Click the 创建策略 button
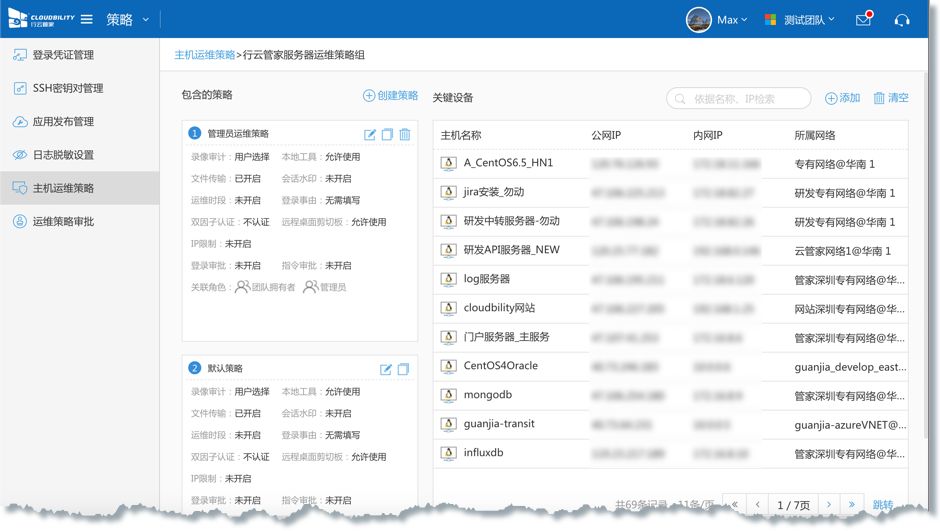Image resolution: width=940 pixels, height=531 pixels. pyautogui.click(x=391, y=96)
